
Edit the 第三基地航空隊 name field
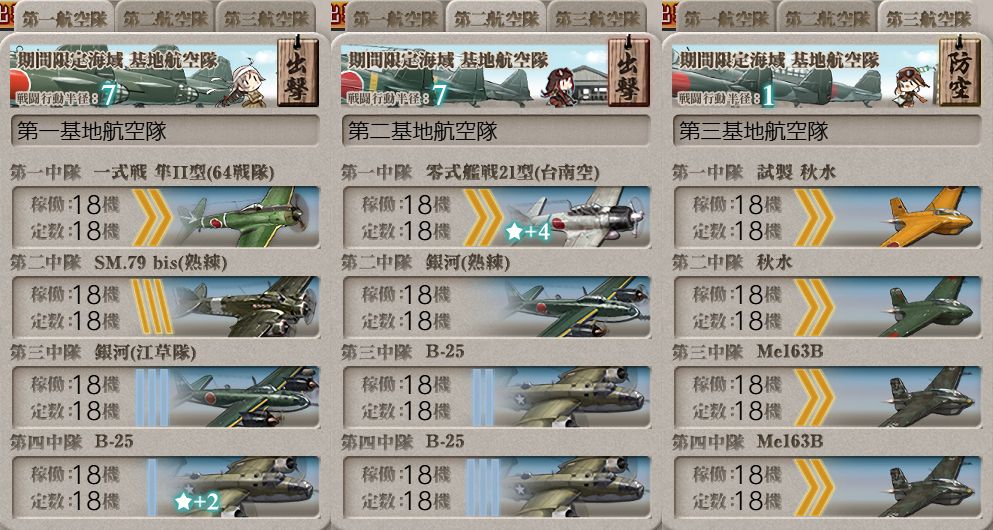point(827,130)
